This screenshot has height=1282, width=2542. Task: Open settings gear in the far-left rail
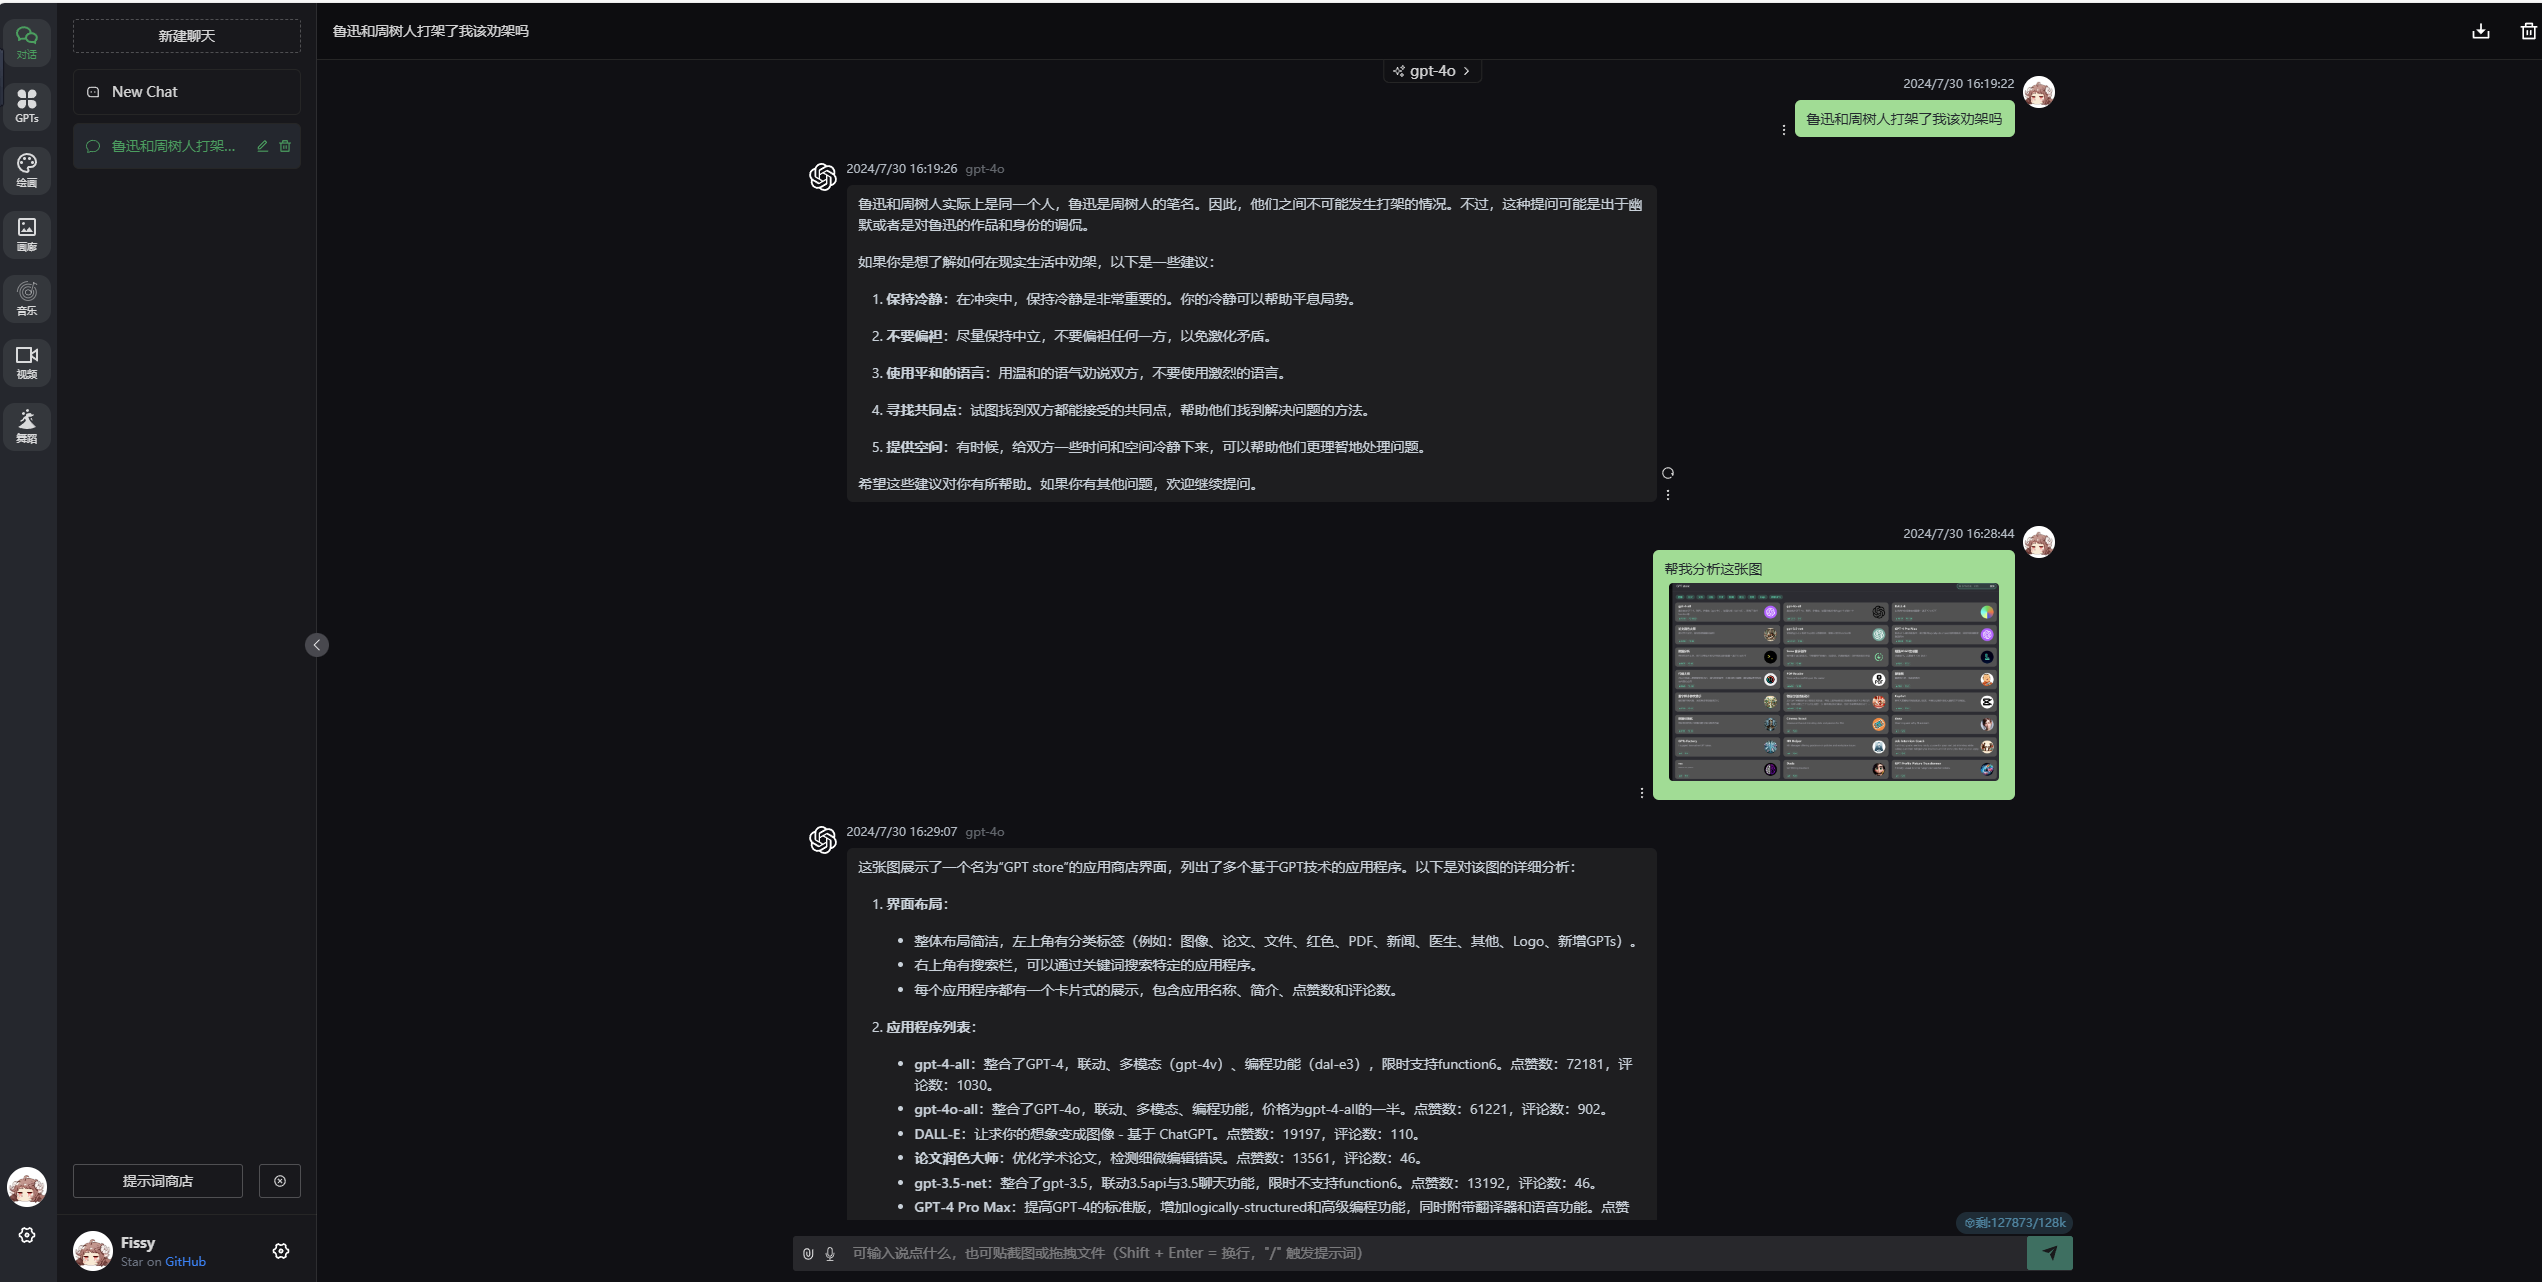(x=27, y=1235)
